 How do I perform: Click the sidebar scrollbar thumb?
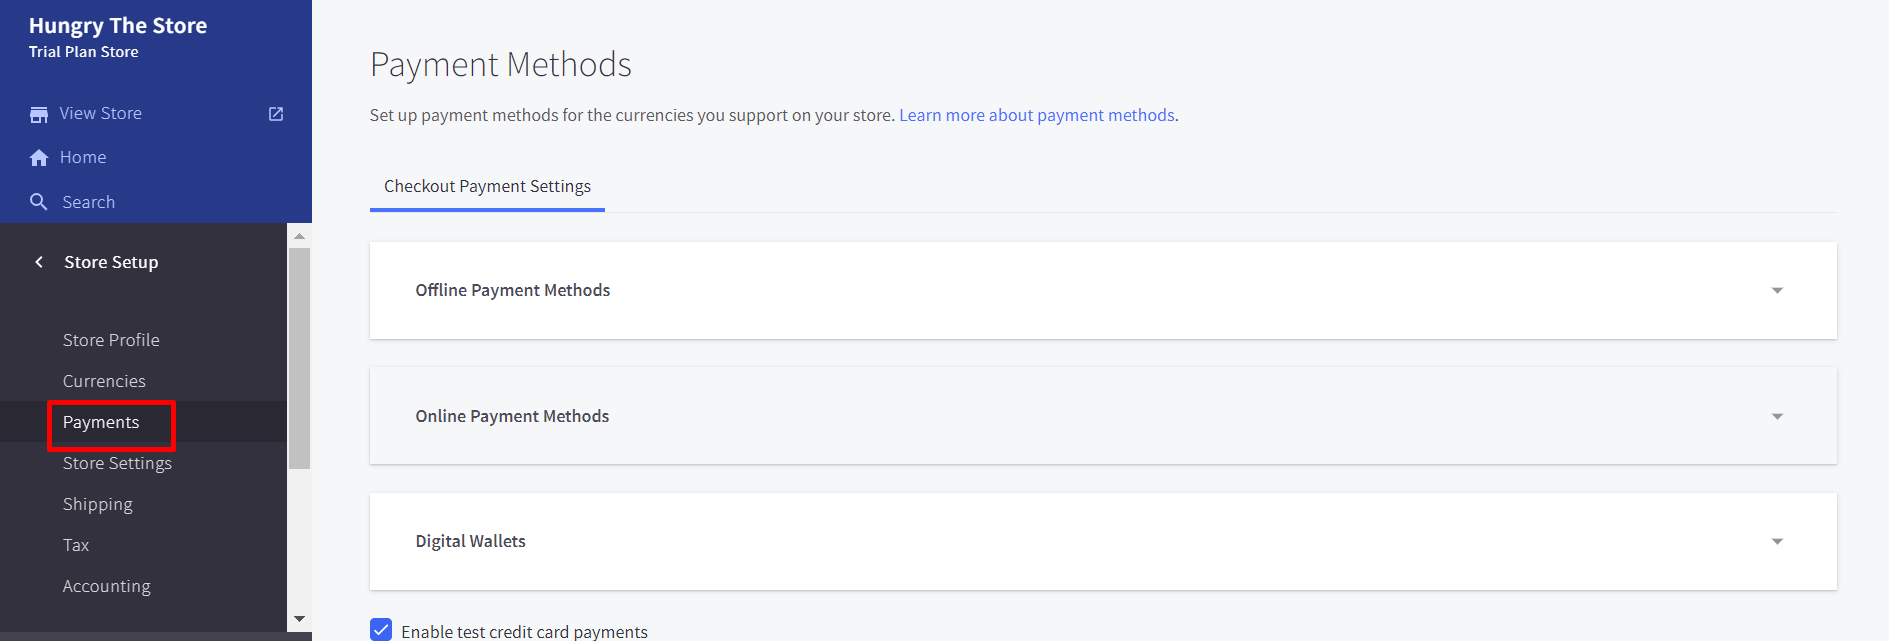coord(299,358)
